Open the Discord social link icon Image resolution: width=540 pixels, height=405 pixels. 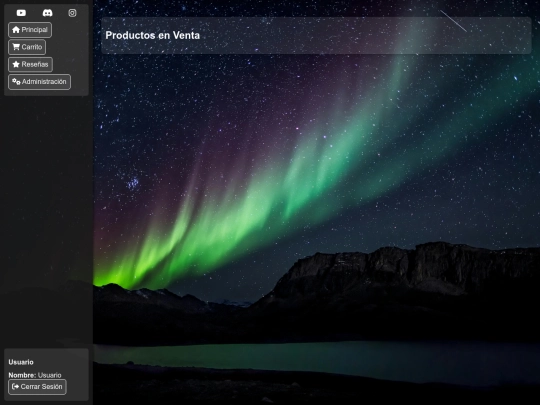[47, 13]
